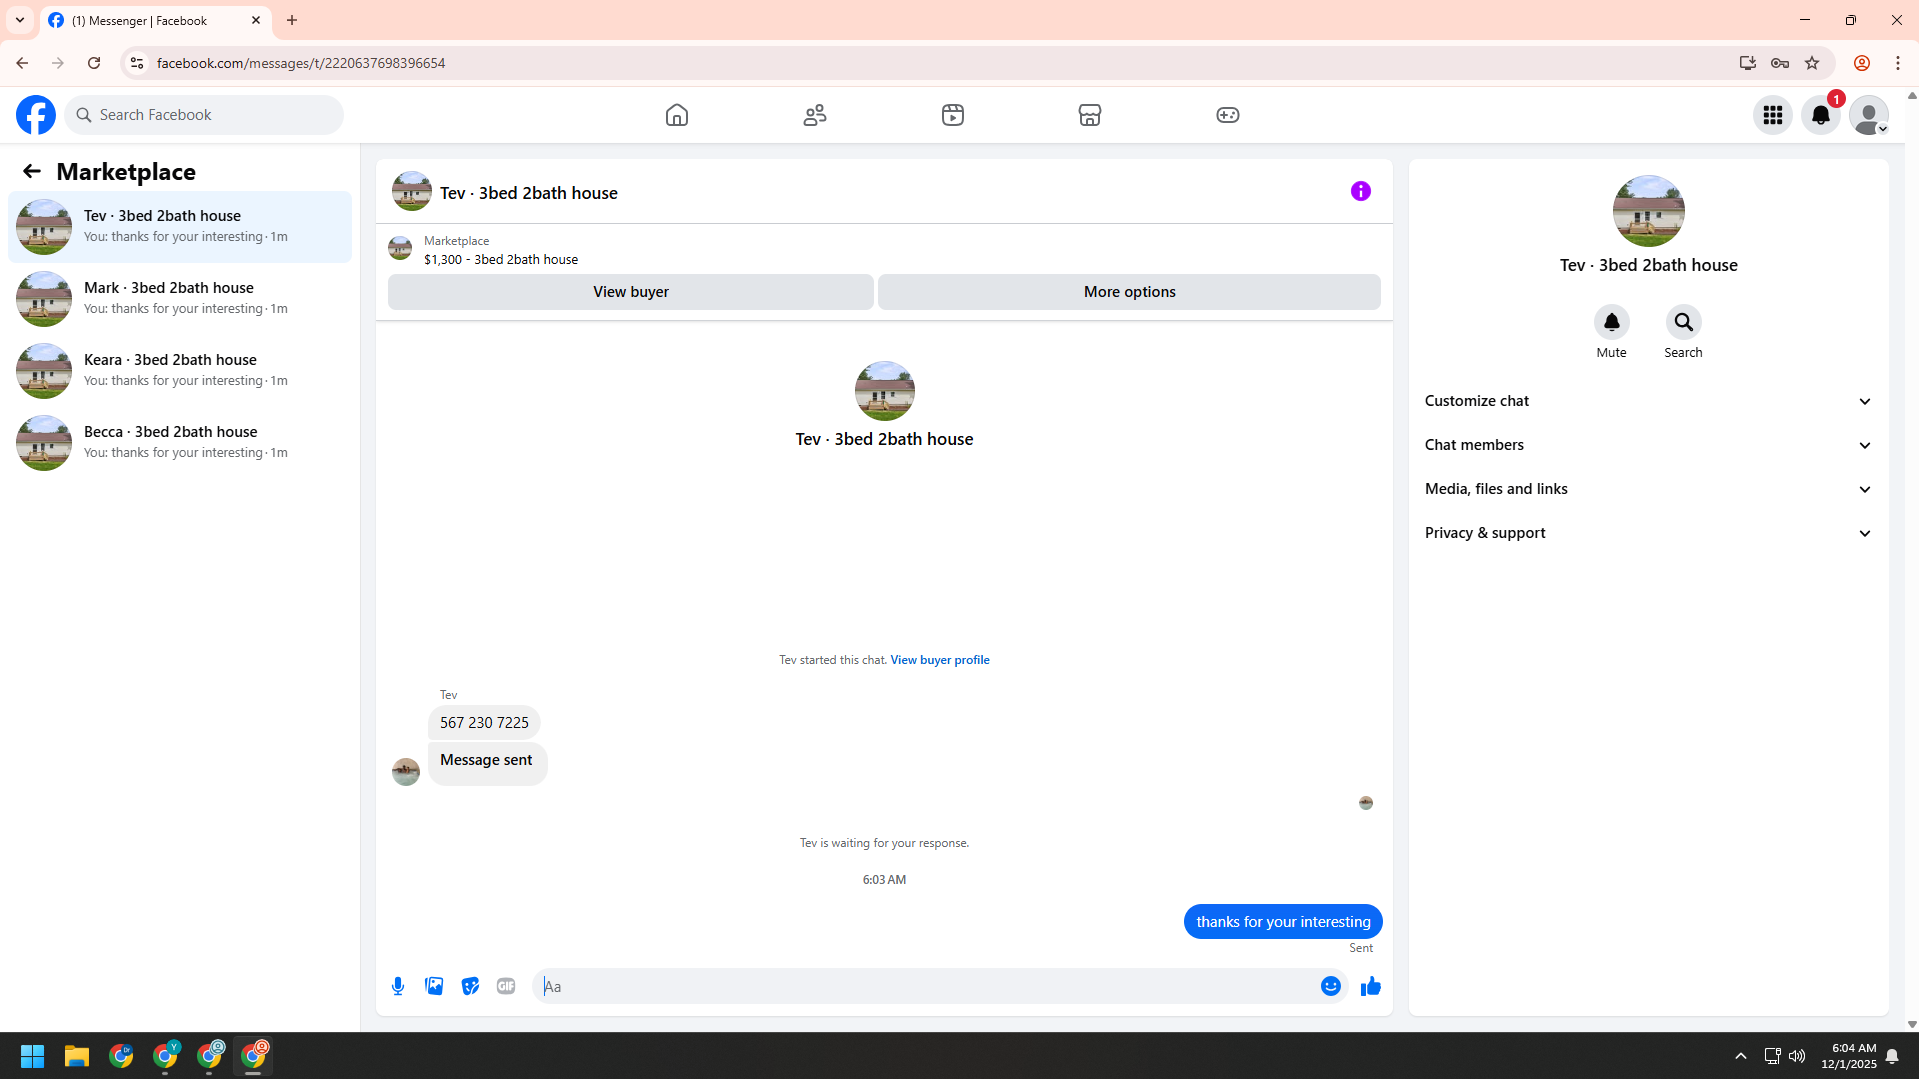Open the Reels video icon

pos(953,115)
